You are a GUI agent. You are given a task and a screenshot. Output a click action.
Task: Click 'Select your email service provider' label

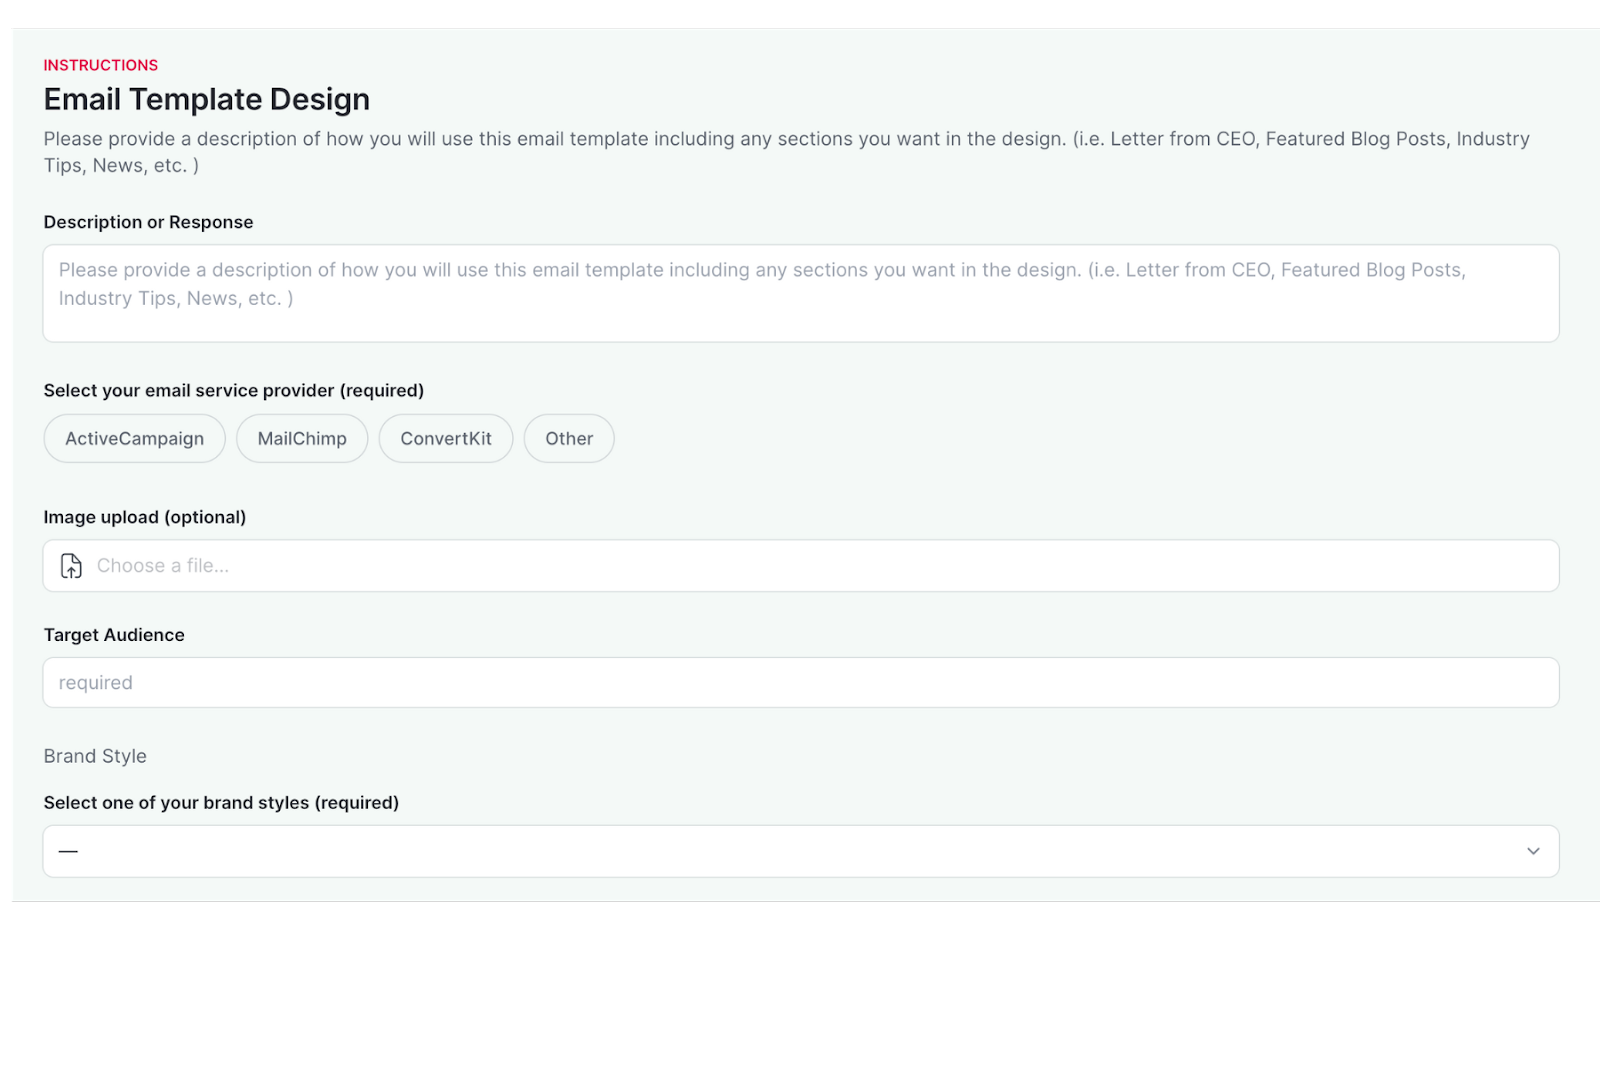[x=233, y=391]
